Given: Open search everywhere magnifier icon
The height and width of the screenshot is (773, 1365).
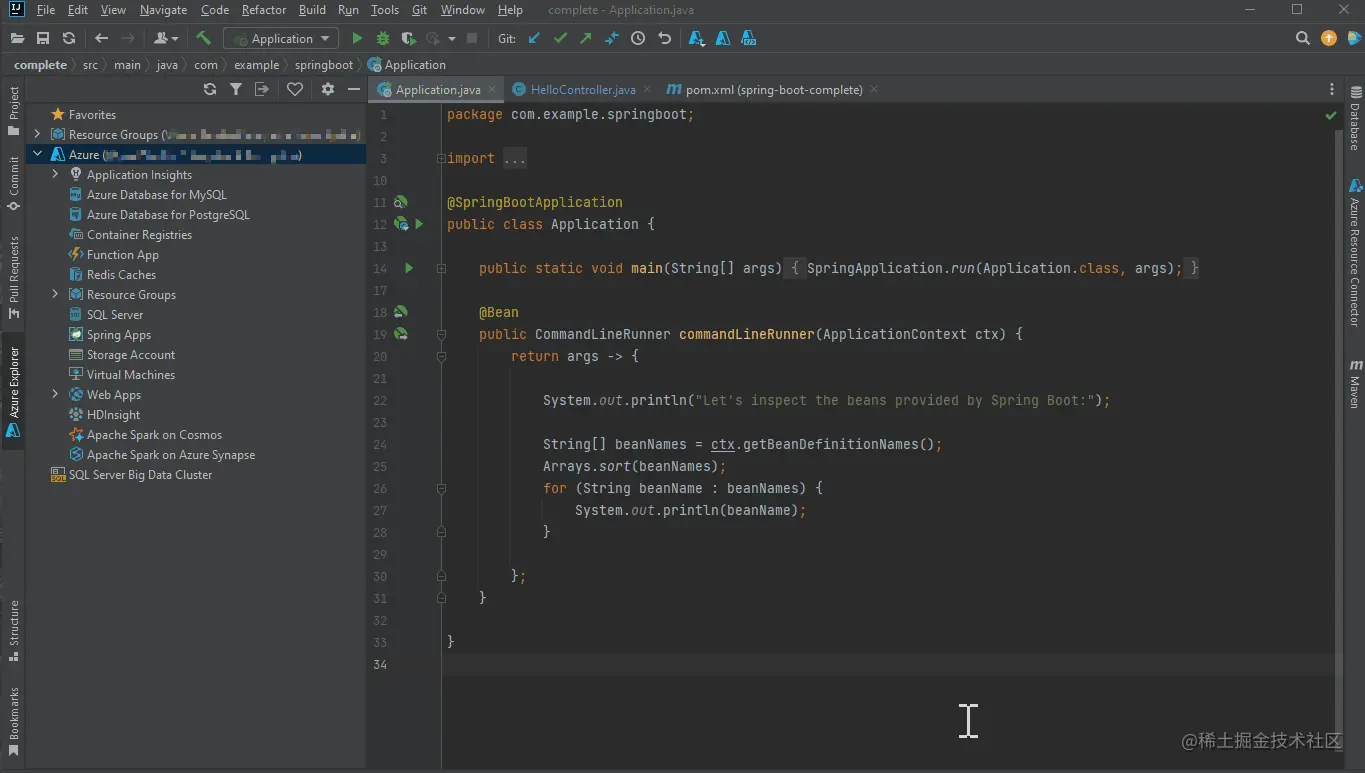Looking at the screenshot, I should click(x=1302, y=38).
